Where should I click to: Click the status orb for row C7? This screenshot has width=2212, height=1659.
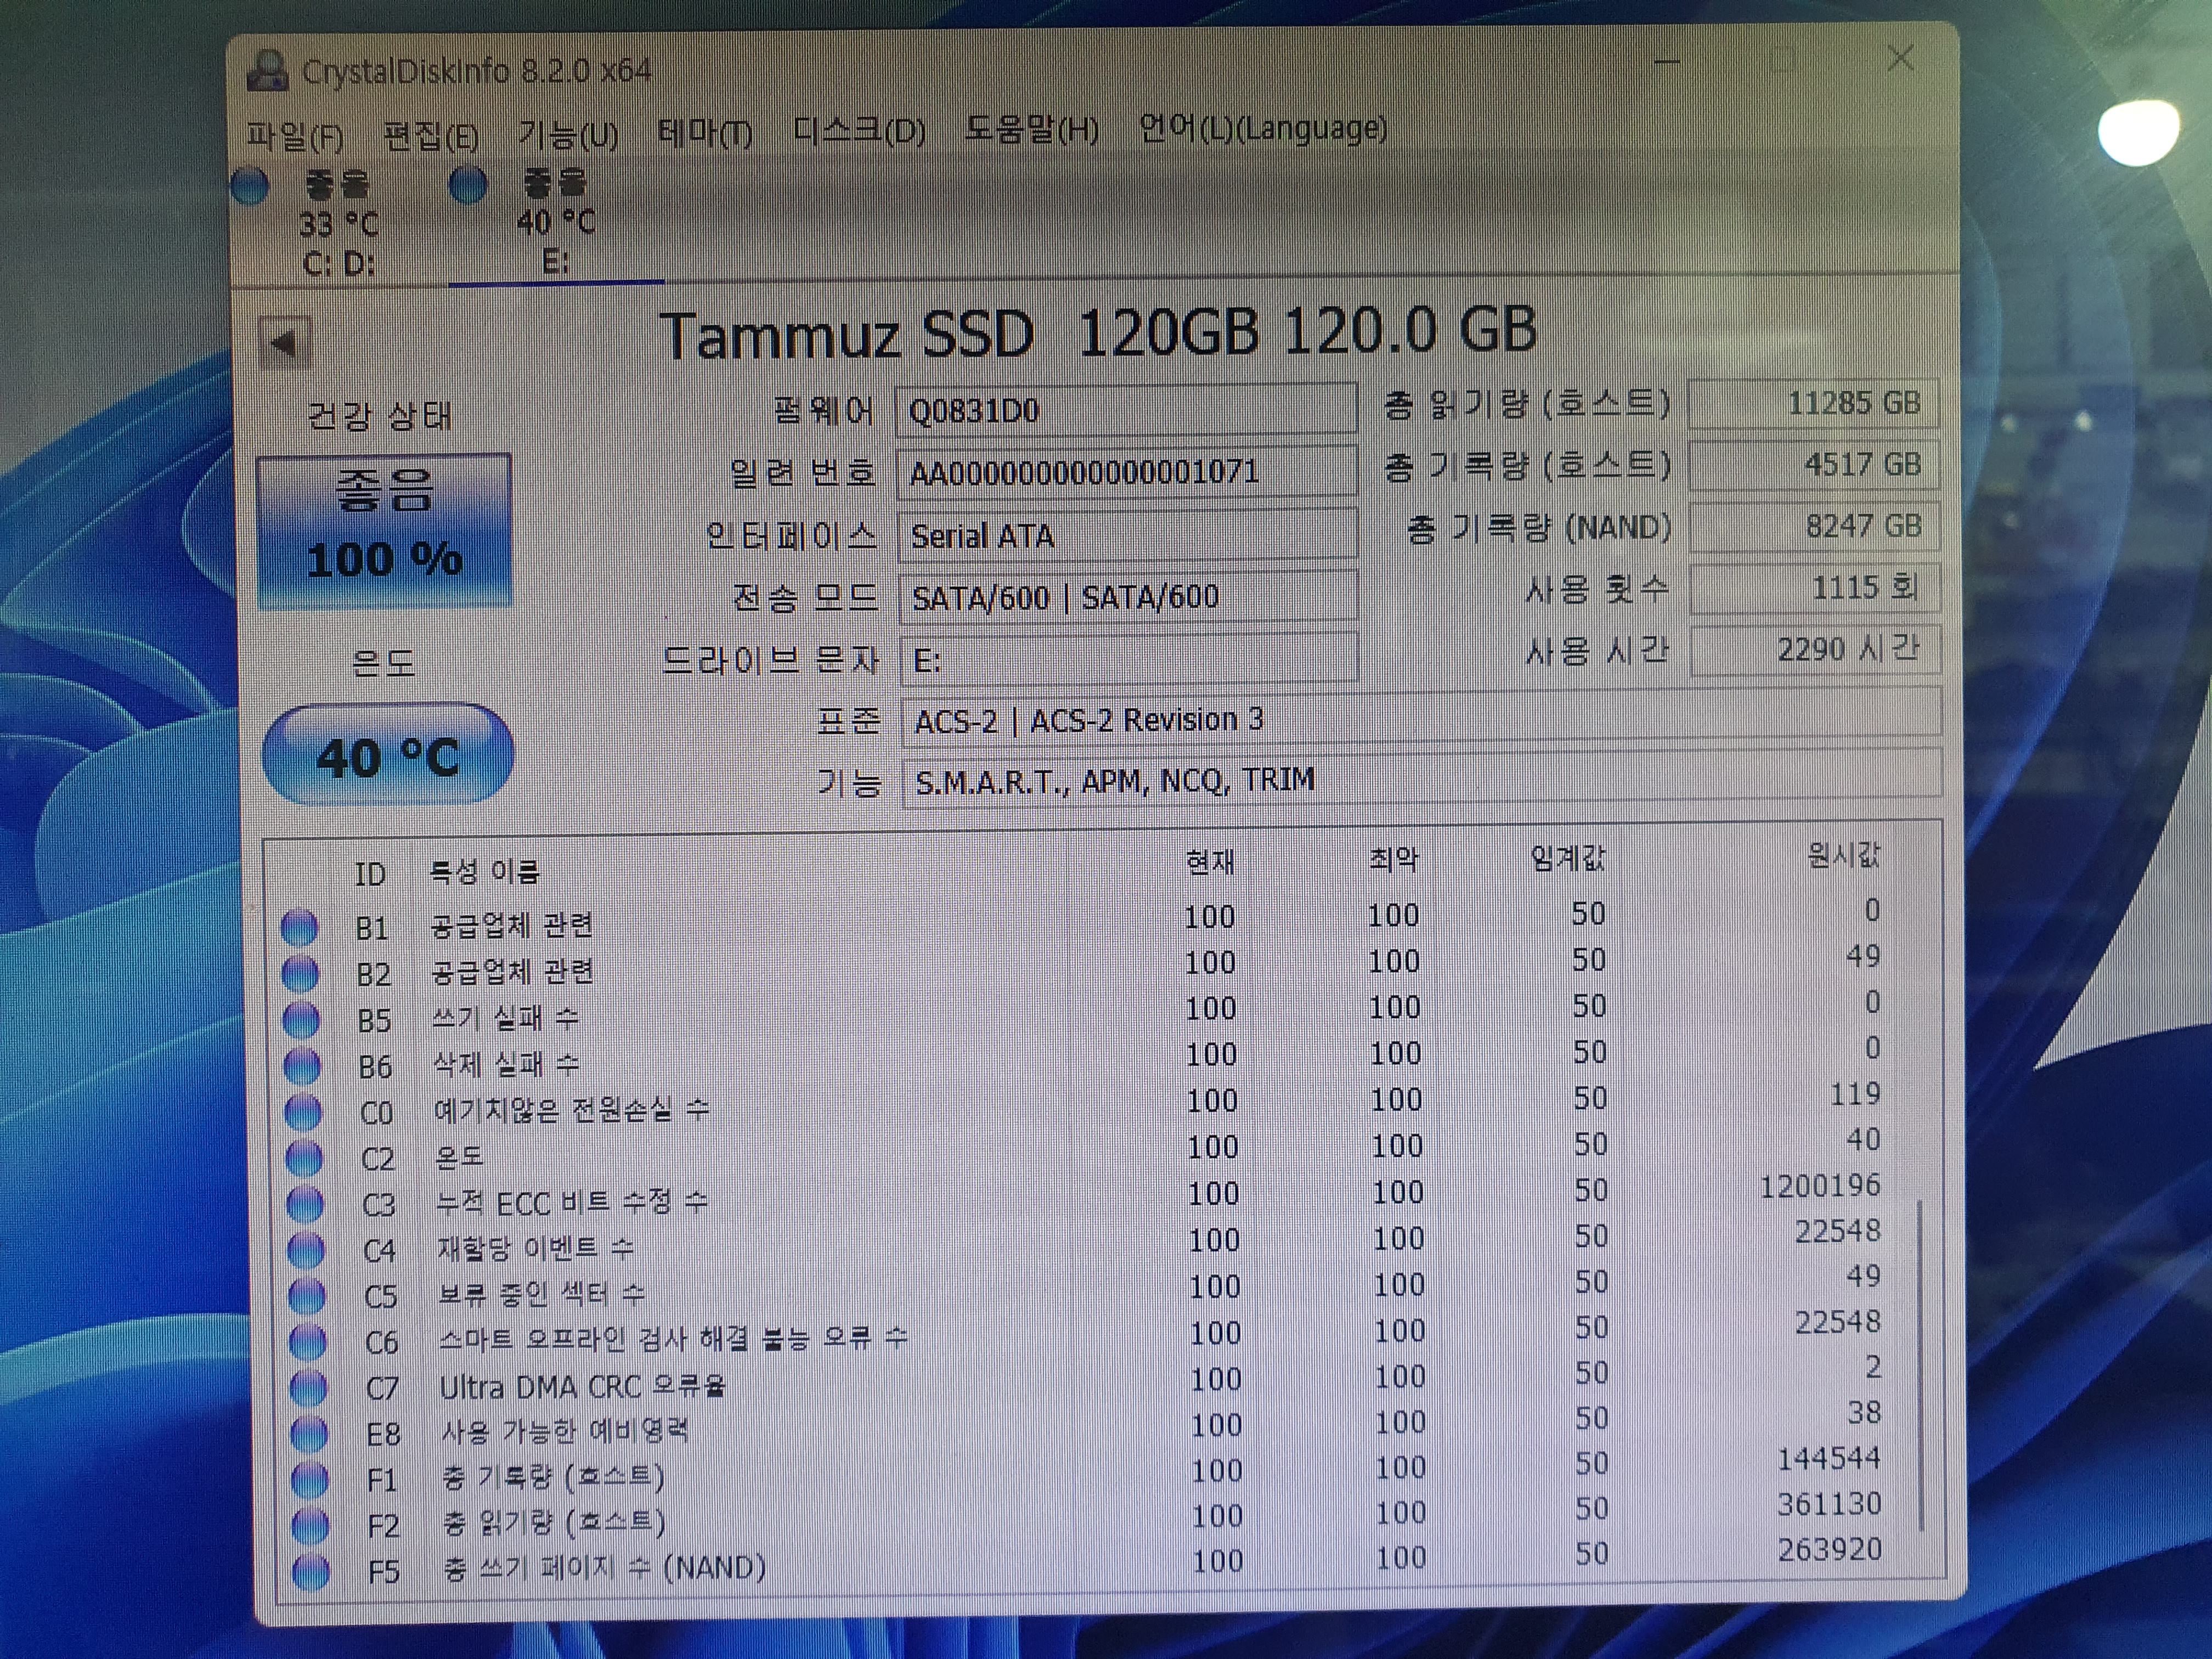(308, 1387)
